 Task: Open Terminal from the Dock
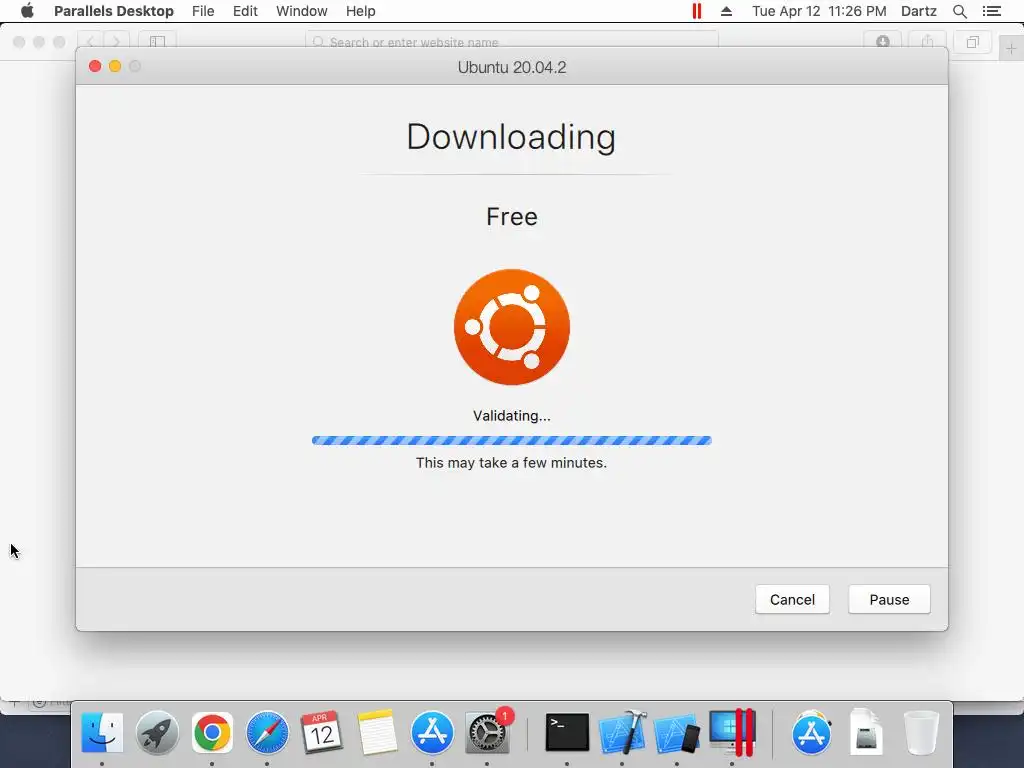tap(567, 732)
